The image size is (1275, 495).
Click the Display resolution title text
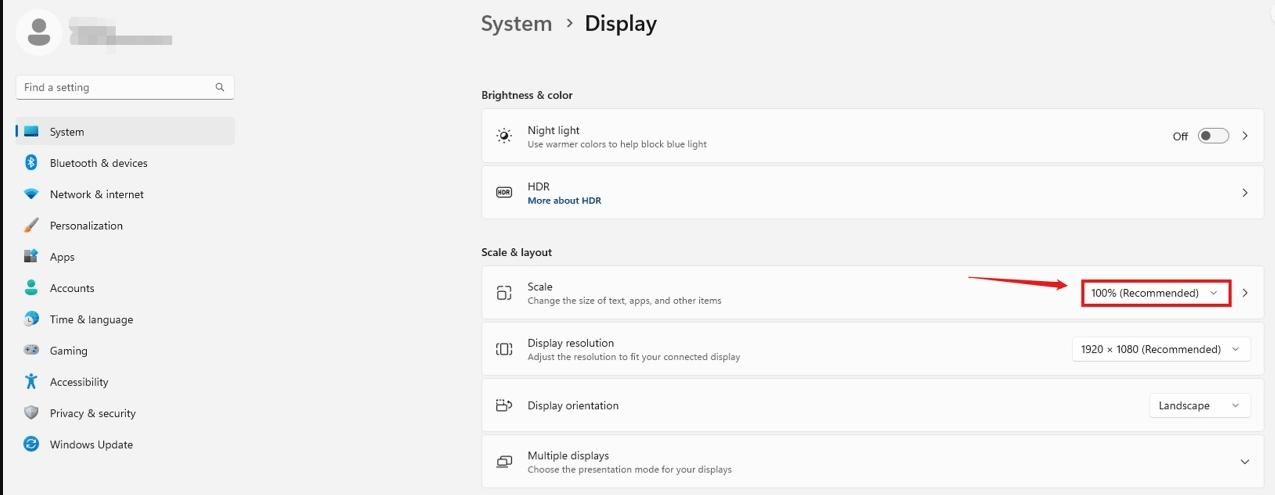click(571, 343)
